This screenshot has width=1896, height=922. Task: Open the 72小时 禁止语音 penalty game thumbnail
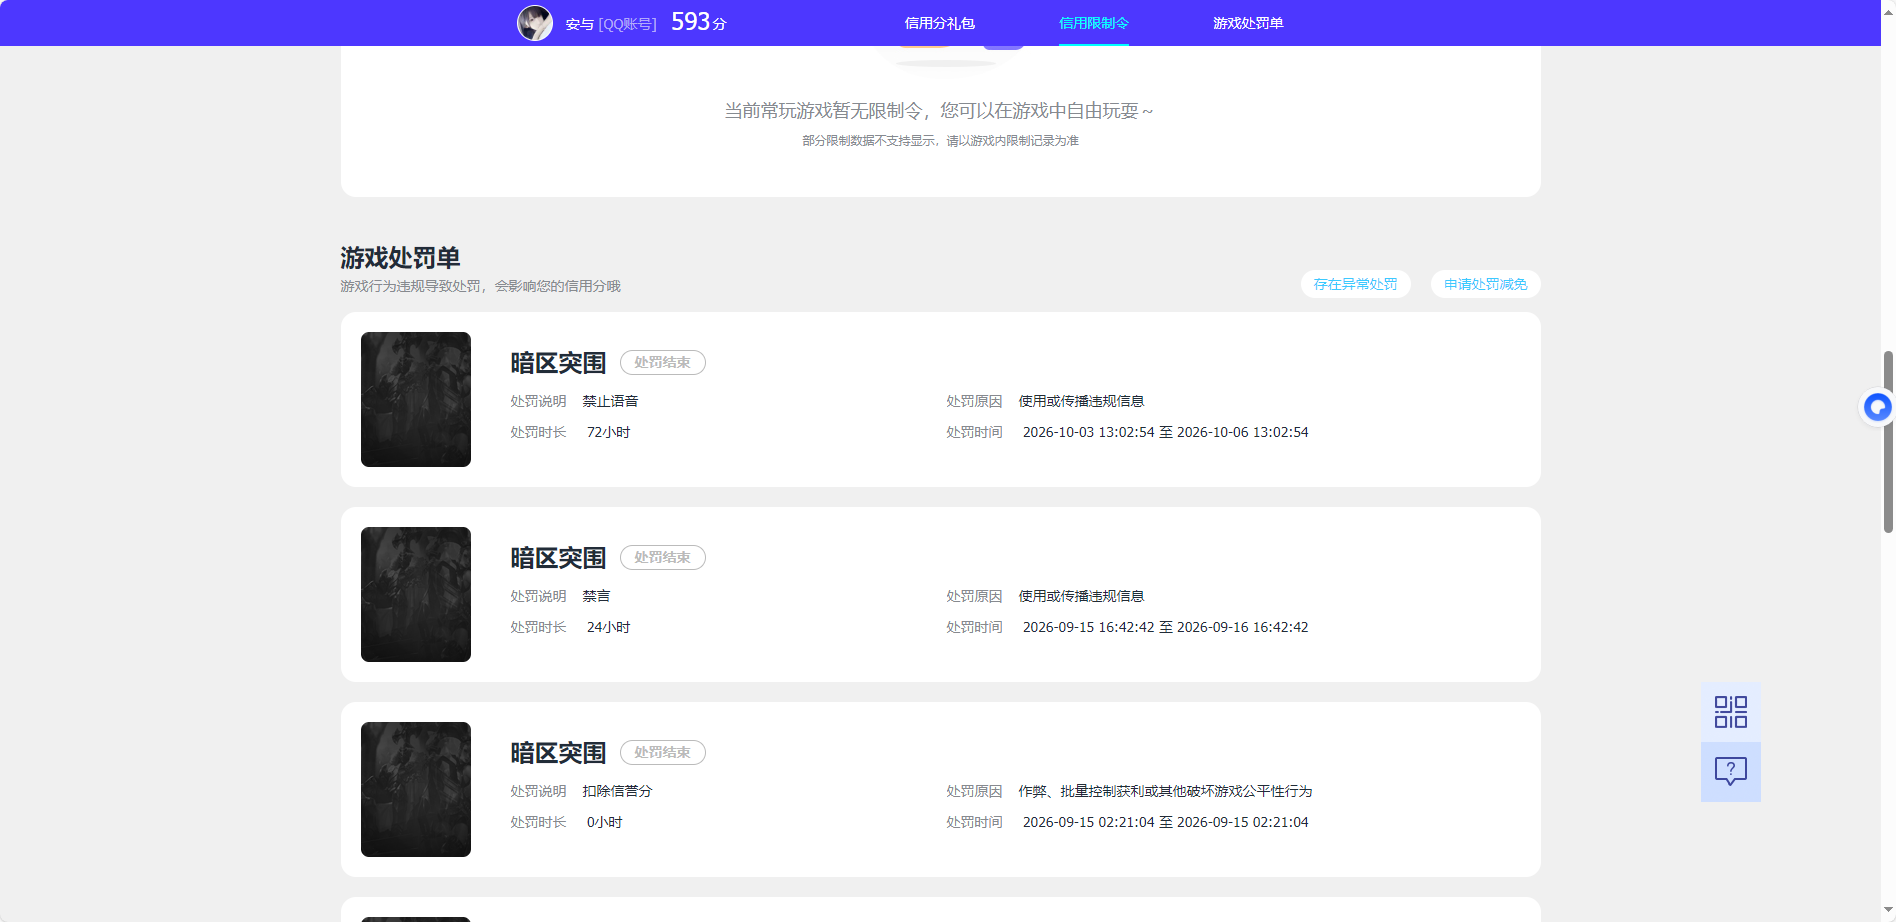tap(416, 399)
